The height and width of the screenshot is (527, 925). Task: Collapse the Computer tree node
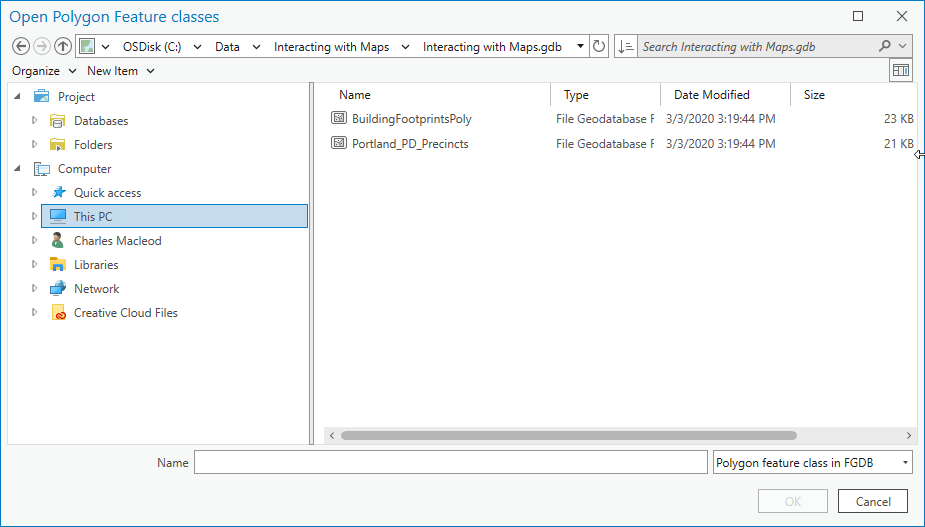19,169
